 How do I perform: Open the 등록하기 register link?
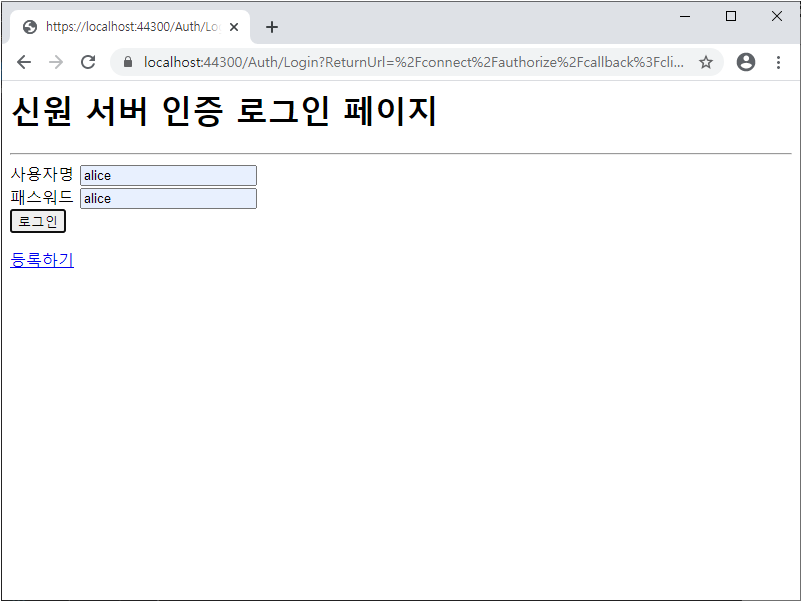(x=42, y=260)
